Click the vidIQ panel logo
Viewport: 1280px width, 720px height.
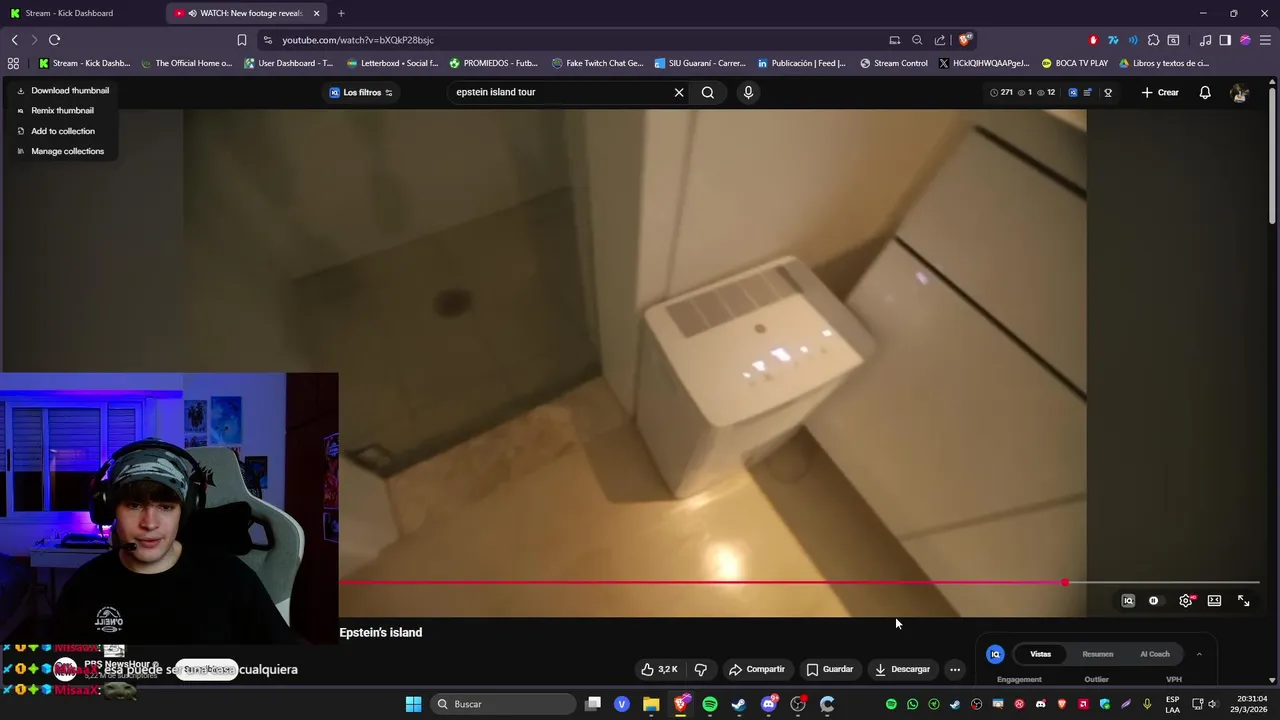995,654
